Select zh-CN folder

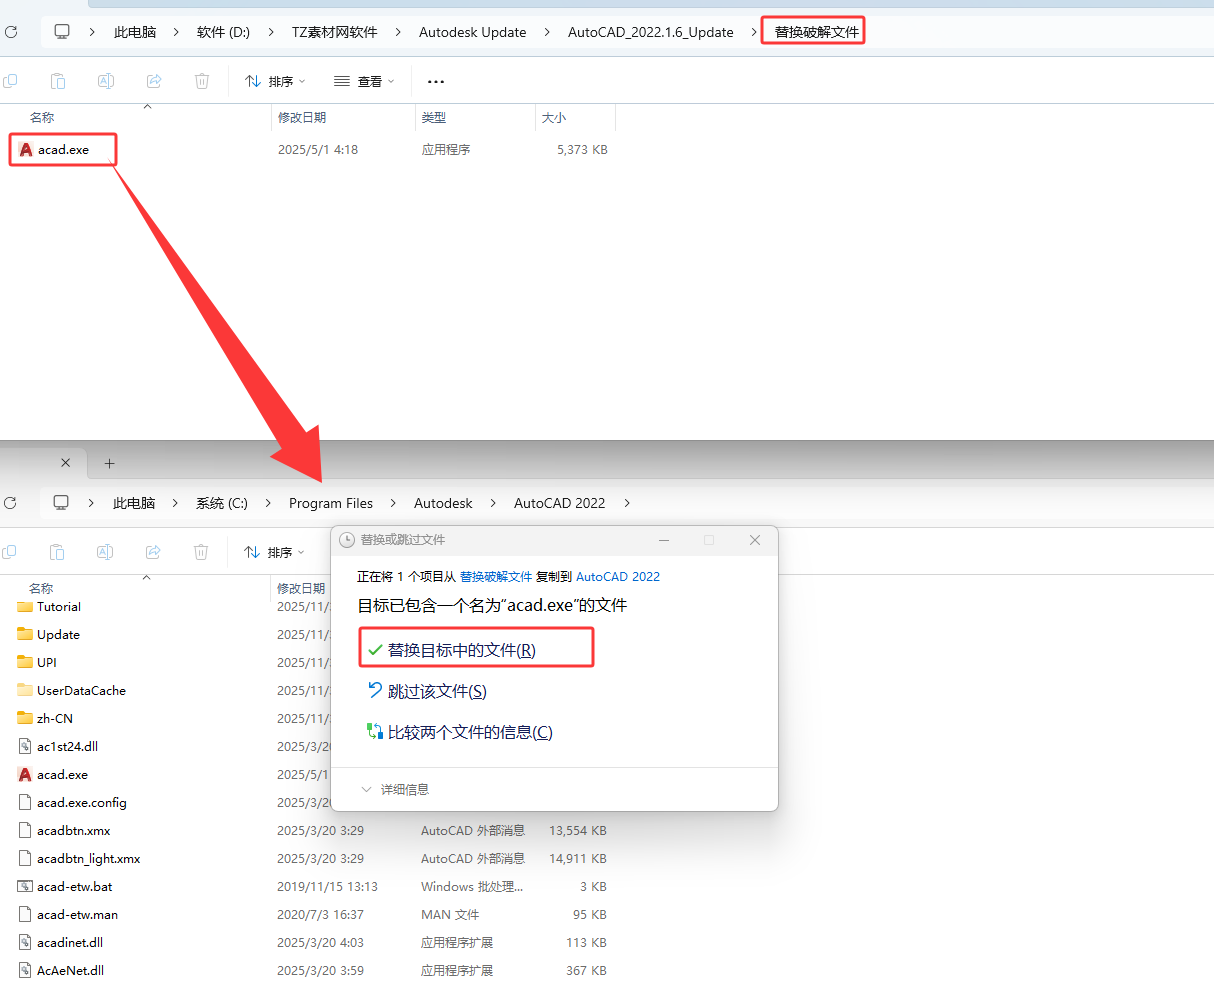(45, 719)
